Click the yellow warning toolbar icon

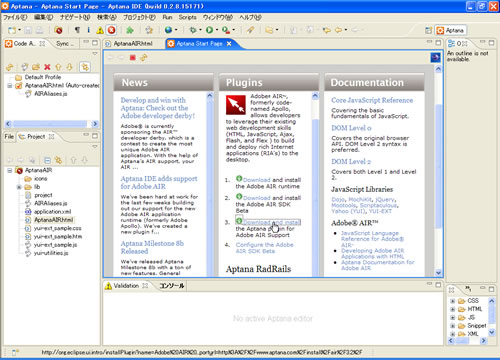[100, 30]
